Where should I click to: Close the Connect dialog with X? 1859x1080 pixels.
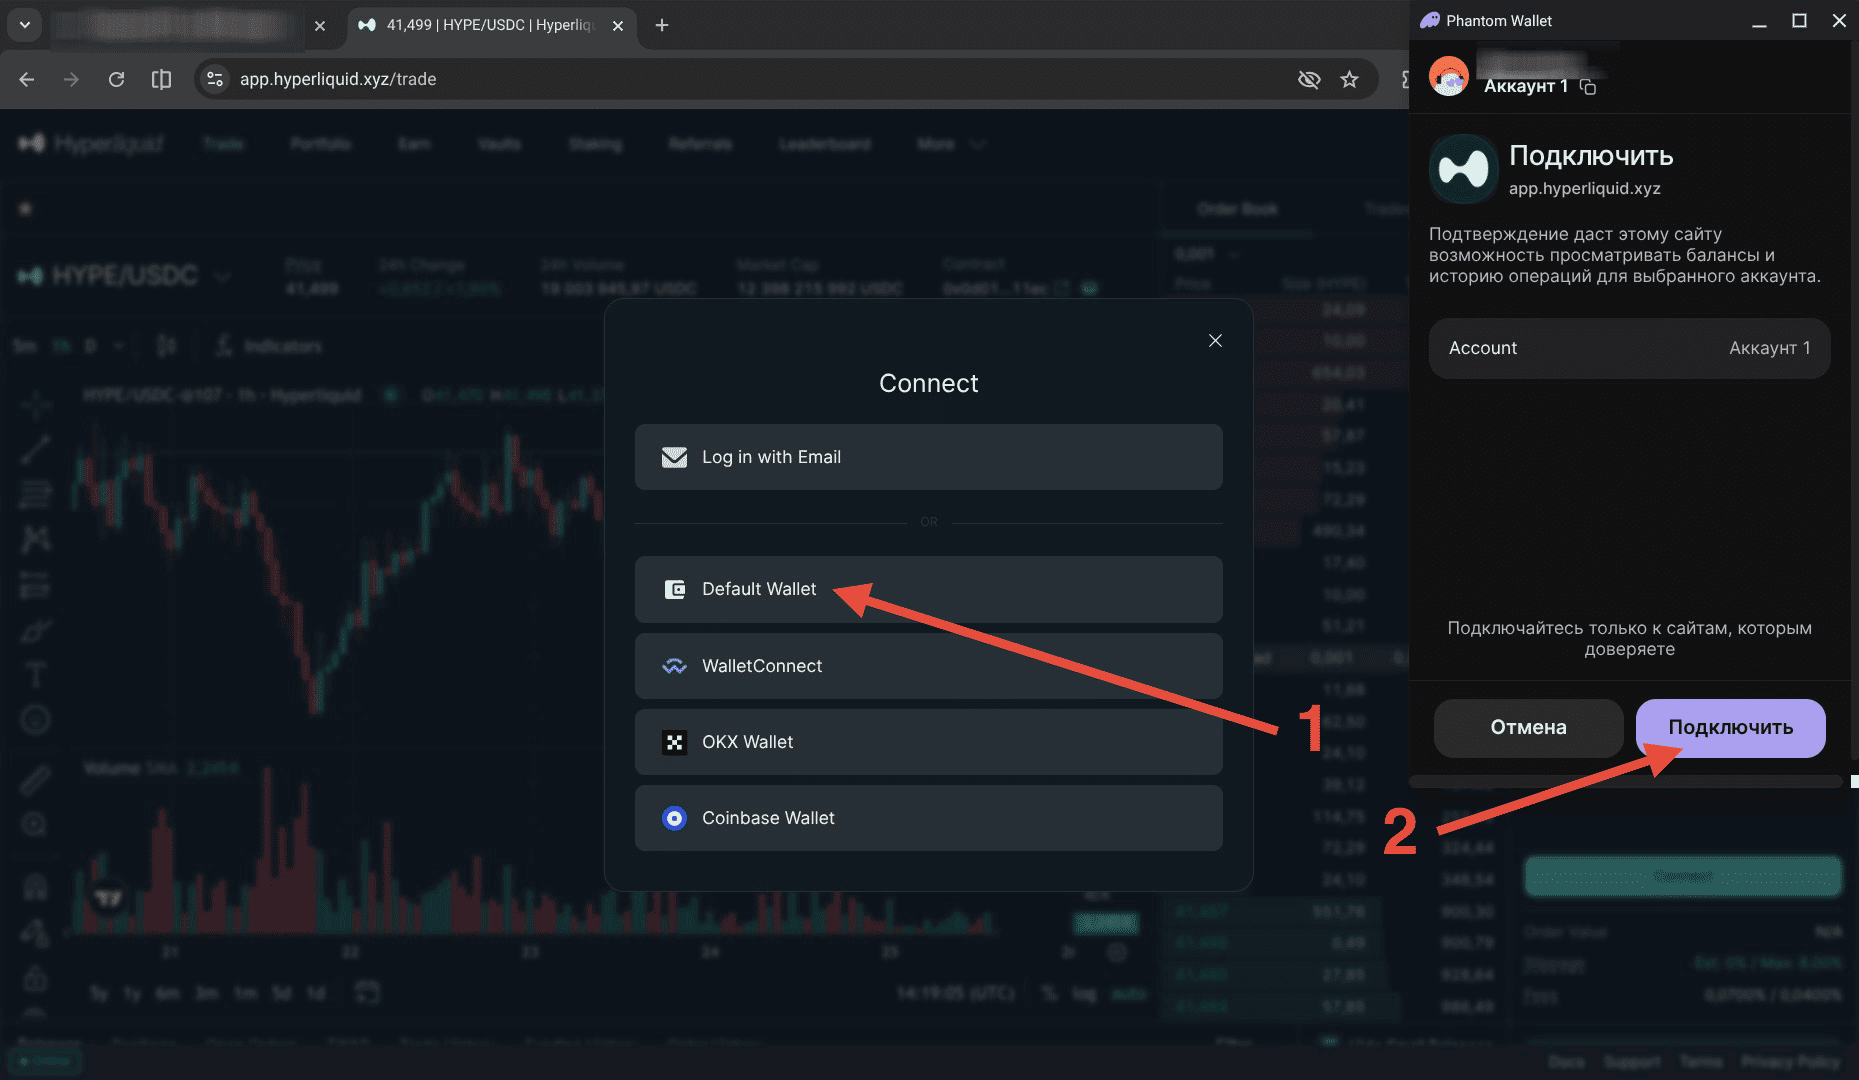(x=1215, y=341)
